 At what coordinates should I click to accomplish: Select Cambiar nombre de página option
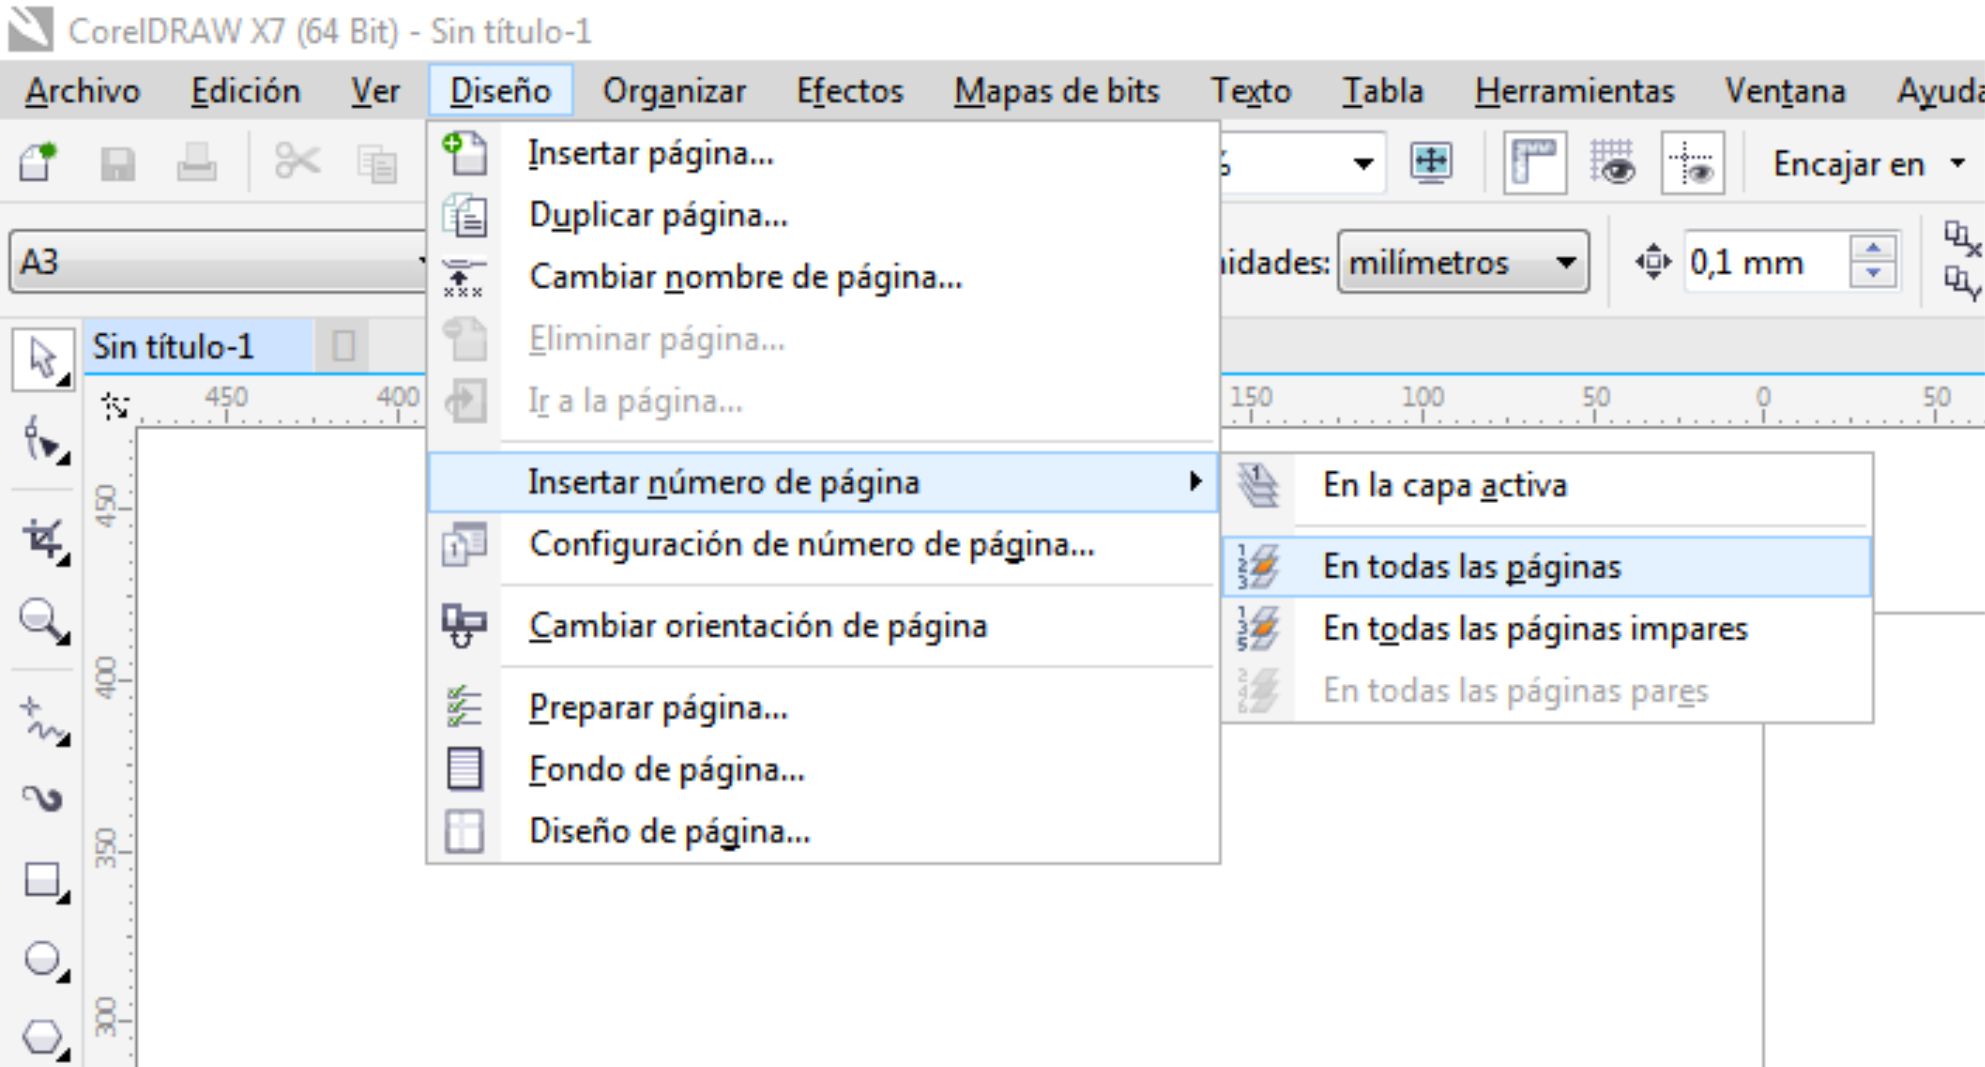coord(824,277)
